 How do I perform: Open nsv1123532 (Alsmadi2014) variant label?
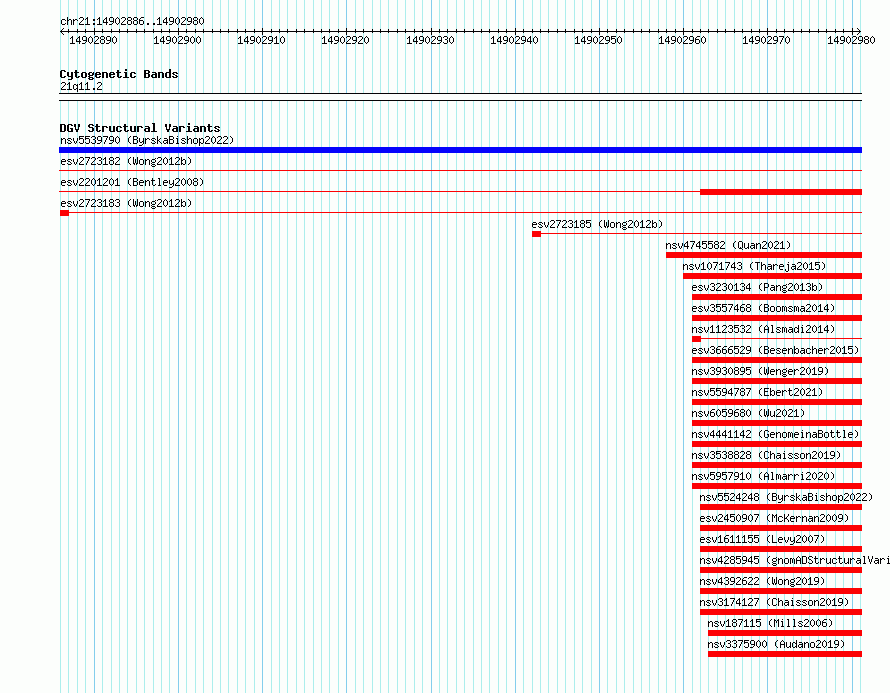[x=763, y=329]
